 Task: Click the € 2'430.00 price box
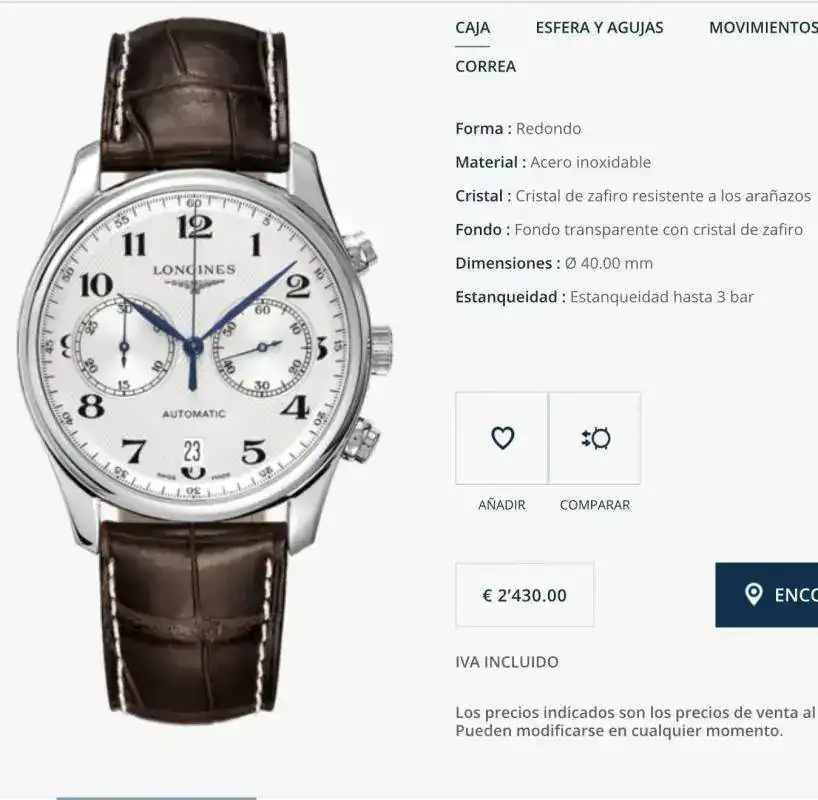tap(525, 595)
